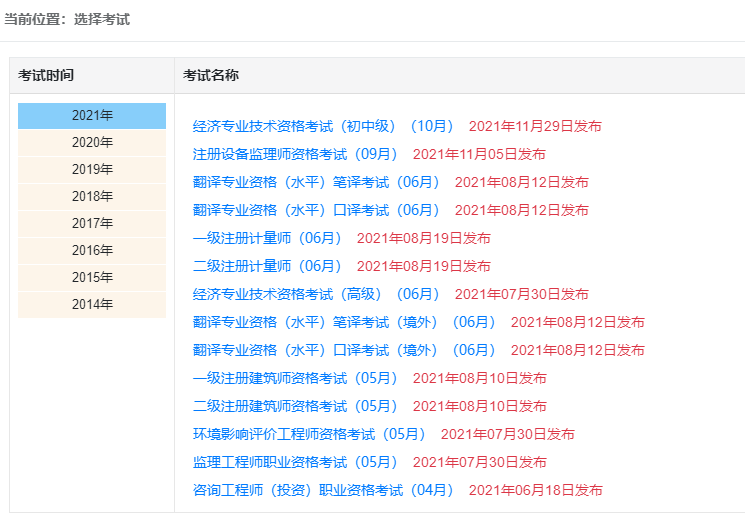The image size is (745, 516).
Task: Open the 一级注册计量师（06月） exam
Action: [267, 238]
